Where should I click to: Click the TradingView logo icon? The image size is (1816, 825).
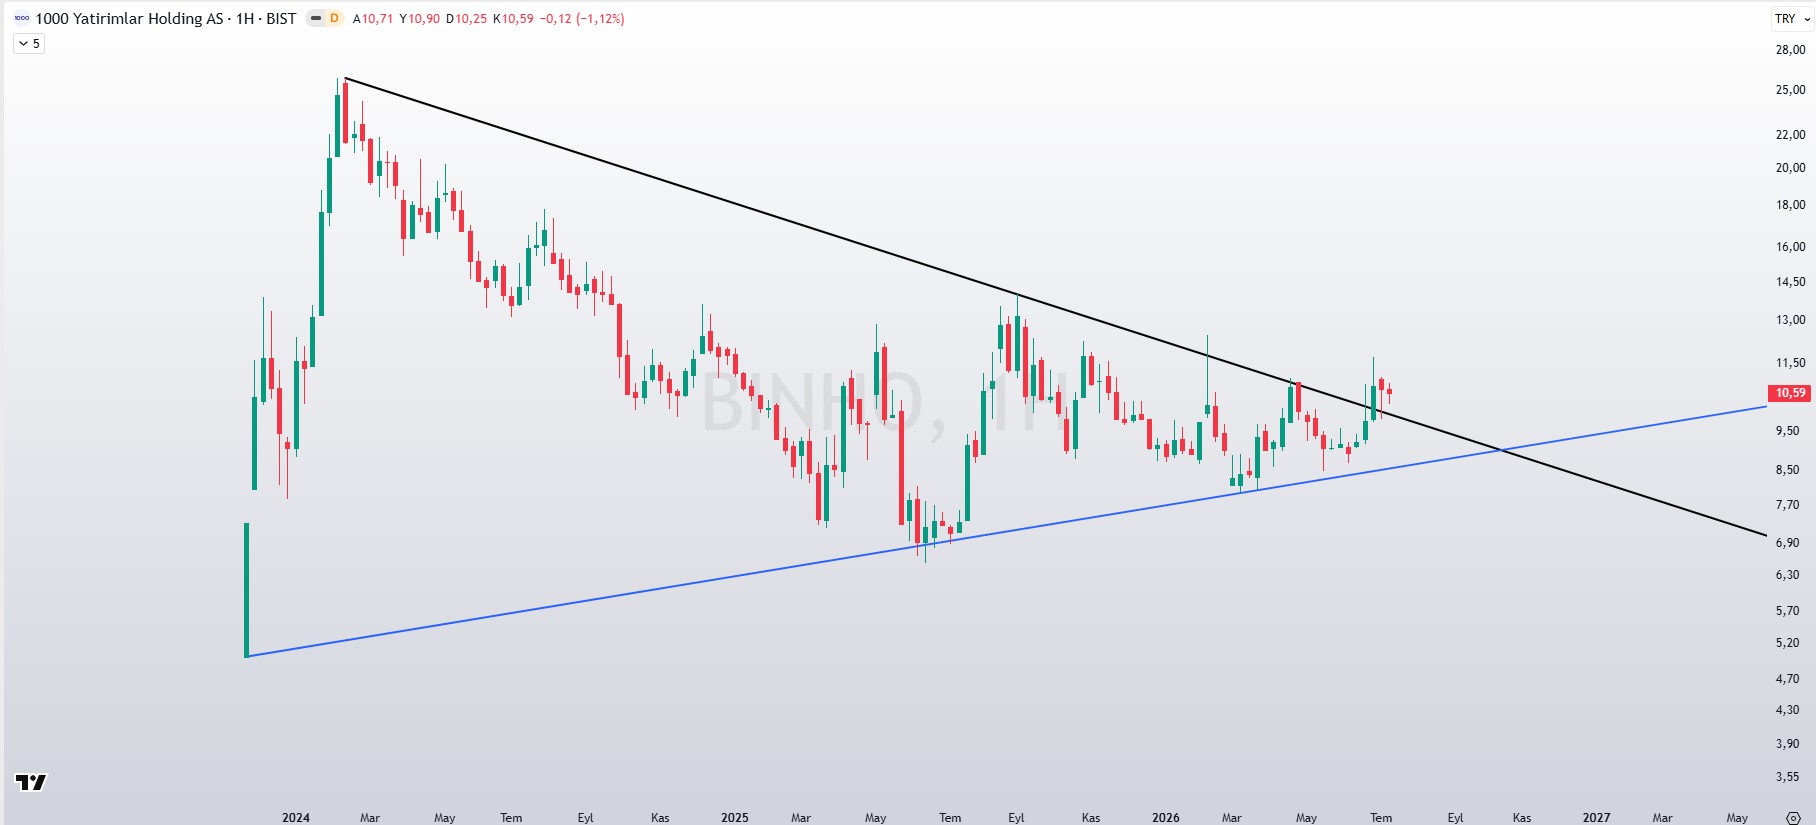click(x=31, y=782)
